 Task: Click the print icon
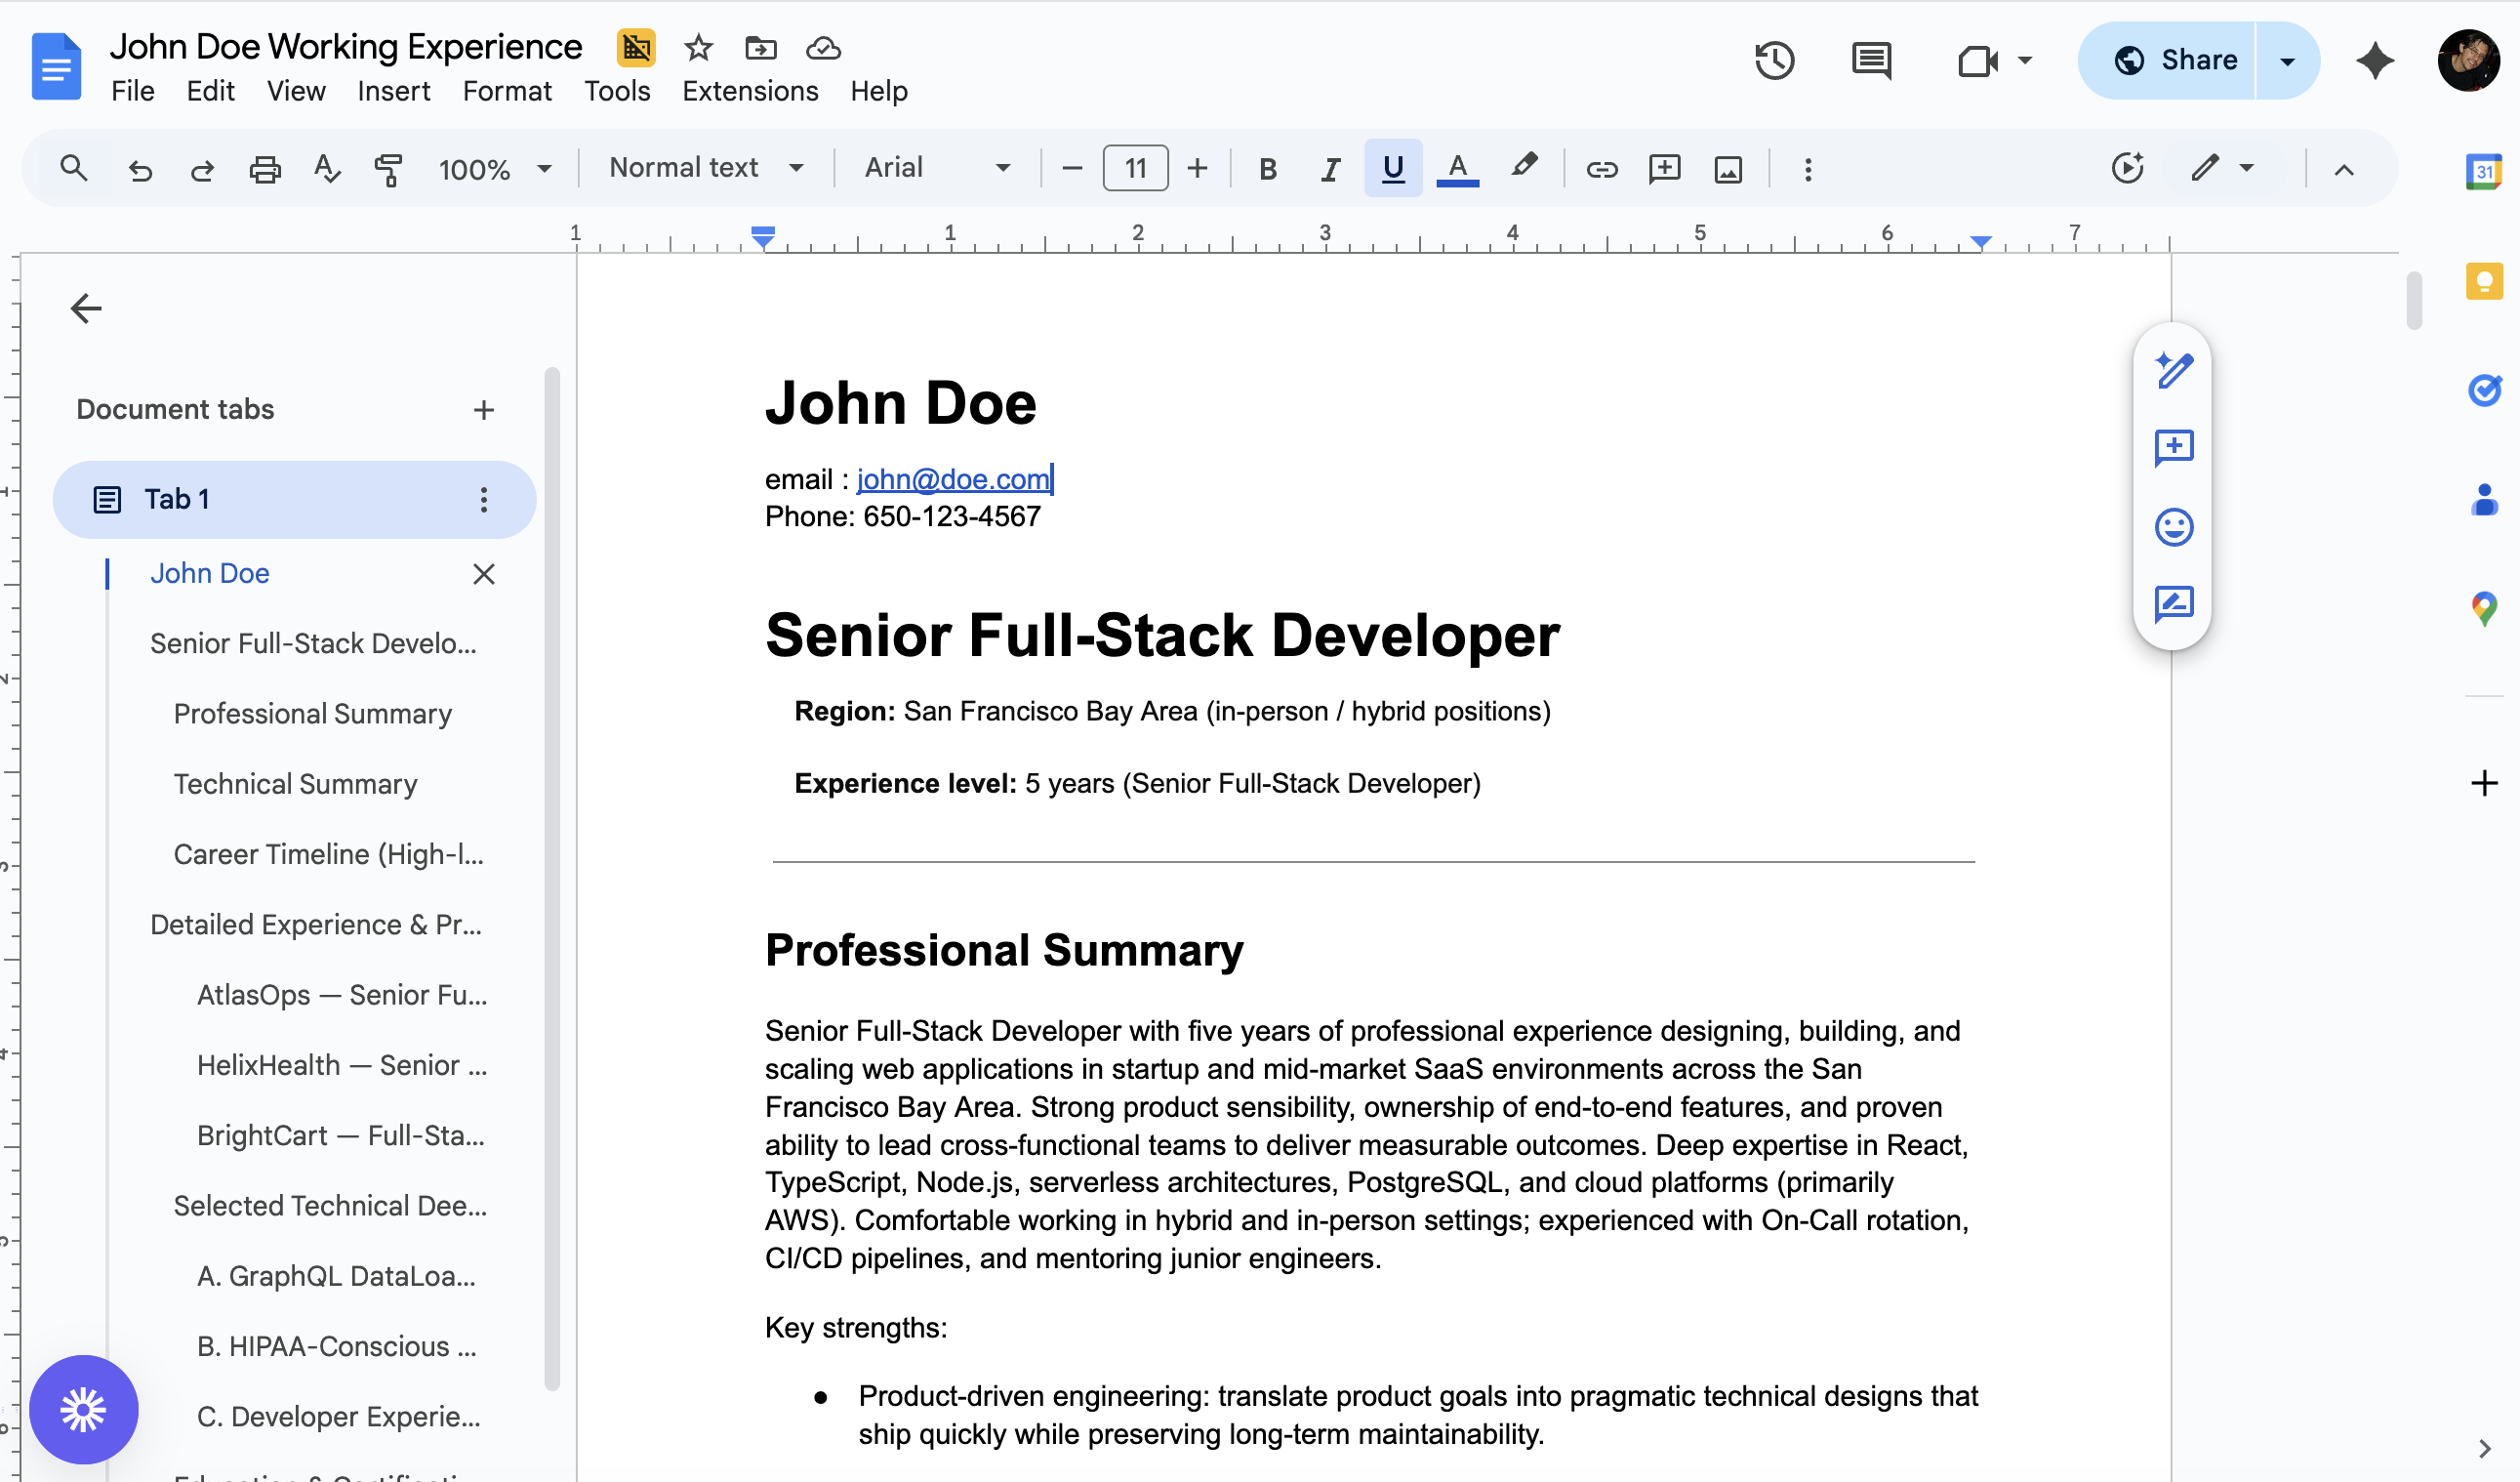click(x=264, y=169)
